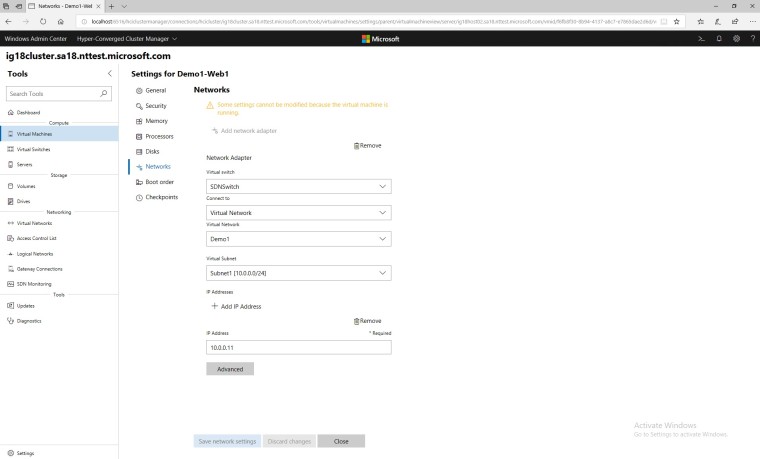Open the notifications bell icon
Screen dimensions: 760x459
tap(719, 39)
